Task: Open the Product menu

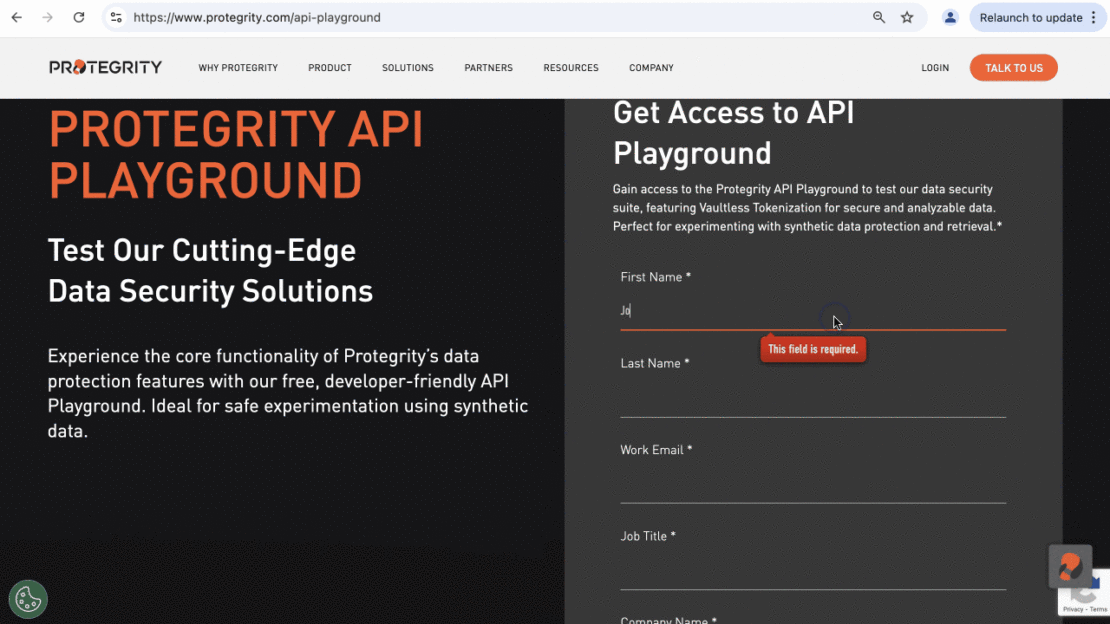Action: 330,68
